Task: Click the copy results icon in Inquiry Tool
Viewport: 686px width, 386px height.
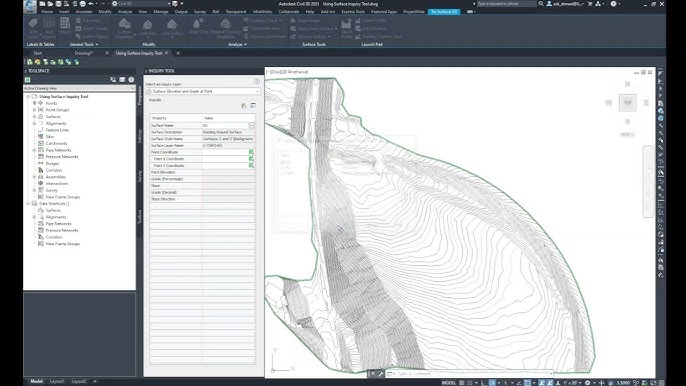Action: click(x=244, y=105)
